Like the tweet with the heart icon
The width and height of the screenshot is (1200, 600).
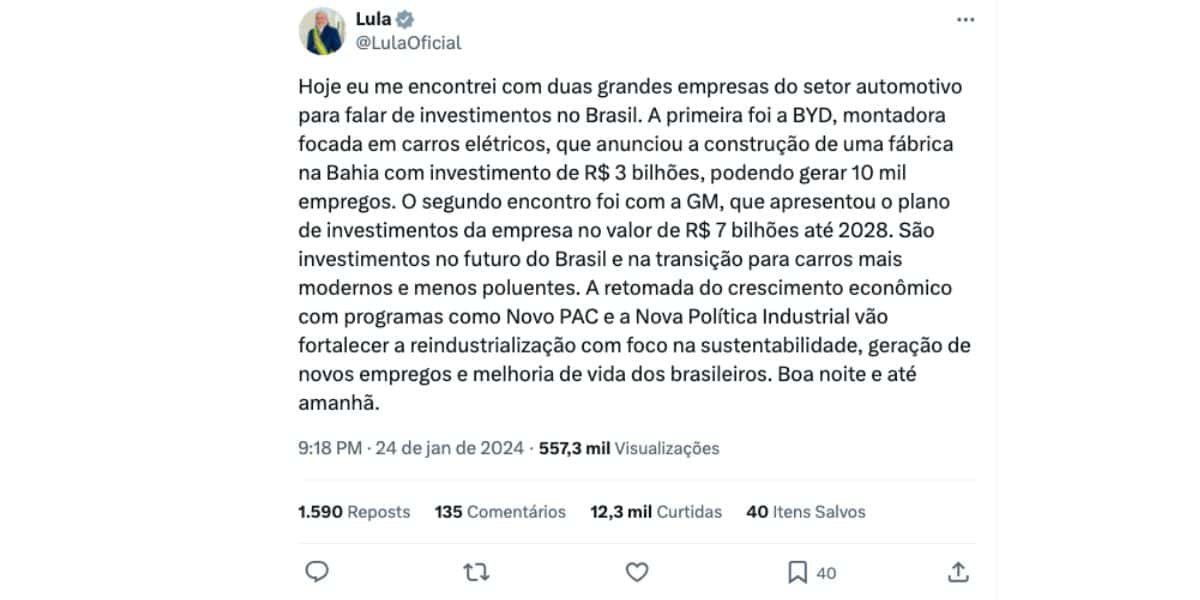(637, 572)
